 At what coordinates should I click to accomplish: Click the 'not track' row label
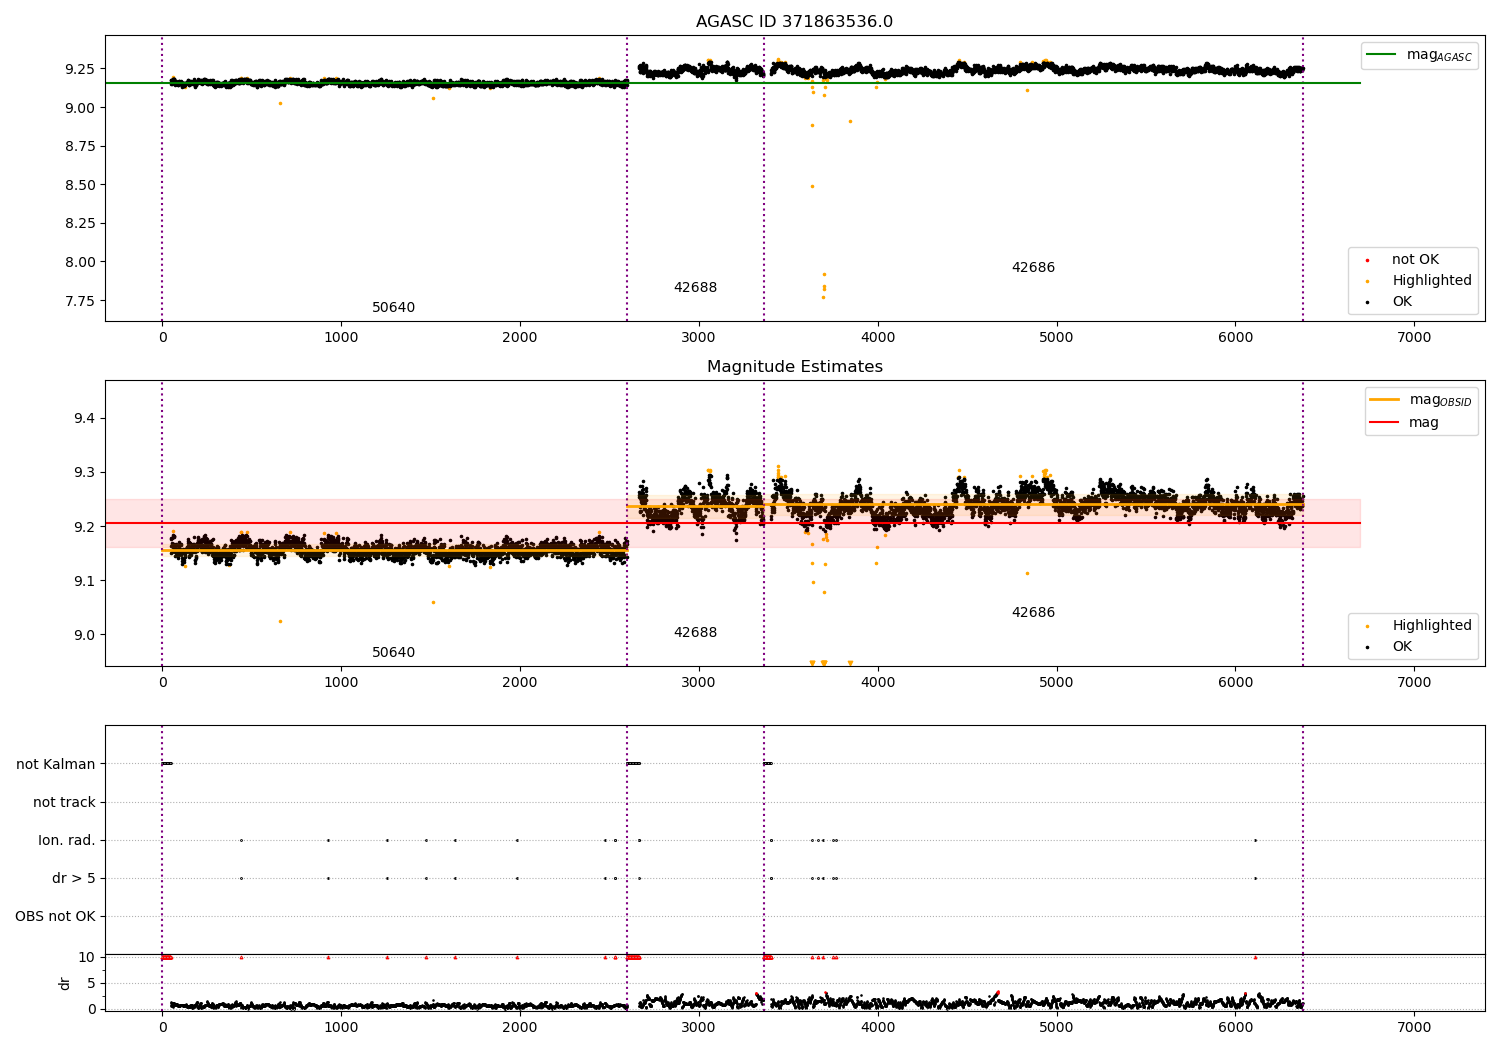coord(64,803)
